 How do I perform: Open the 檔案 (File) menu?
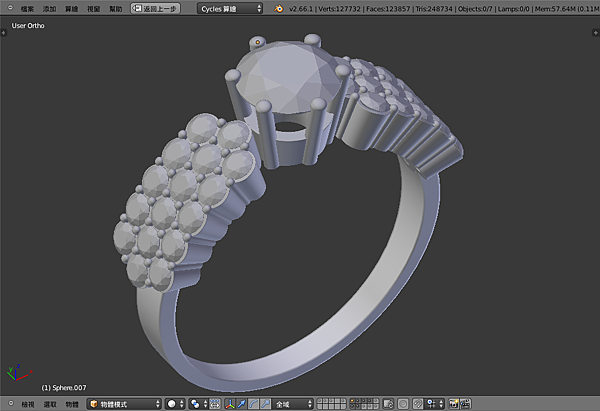tap(27, 8)
